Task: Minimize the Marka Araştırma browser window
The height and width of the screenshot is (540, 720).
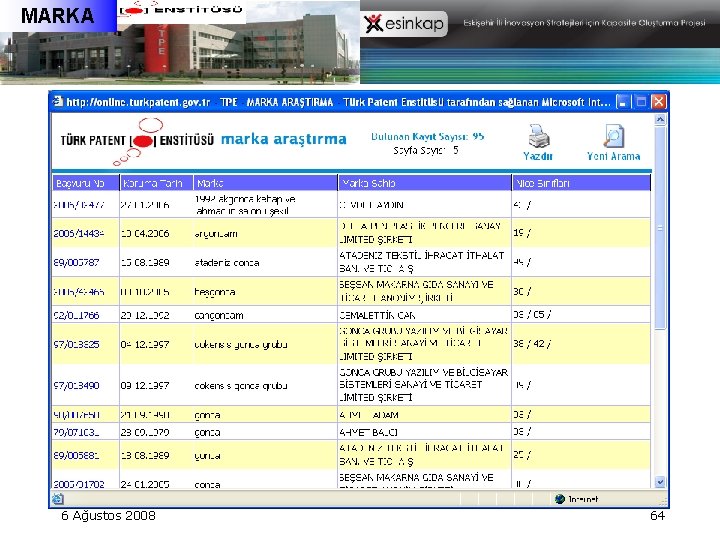Action: coord(622,101)
